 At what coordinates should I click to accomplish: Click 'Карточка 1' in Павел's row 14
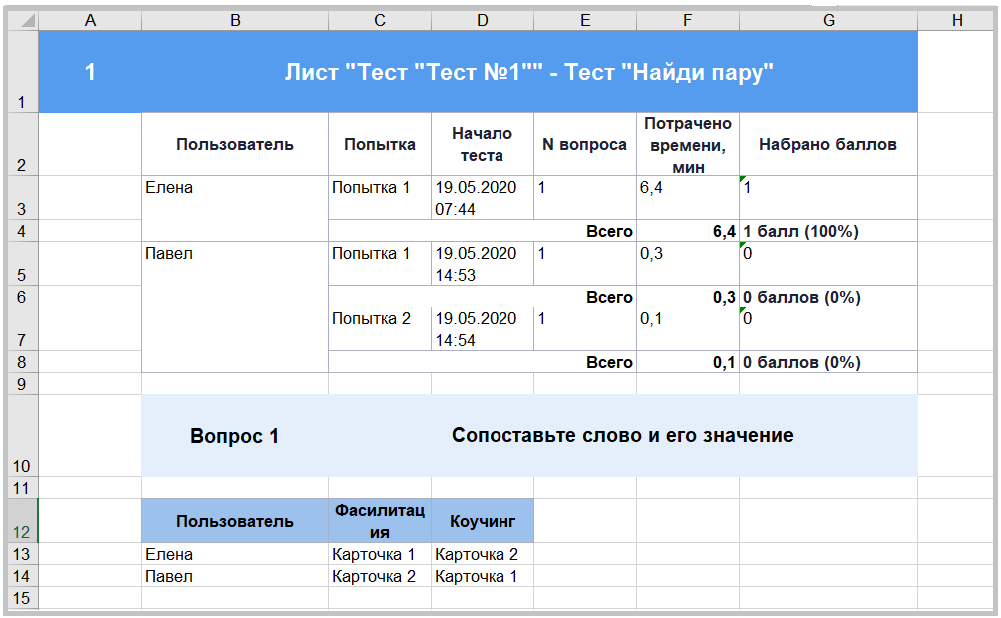pos(483,576)
